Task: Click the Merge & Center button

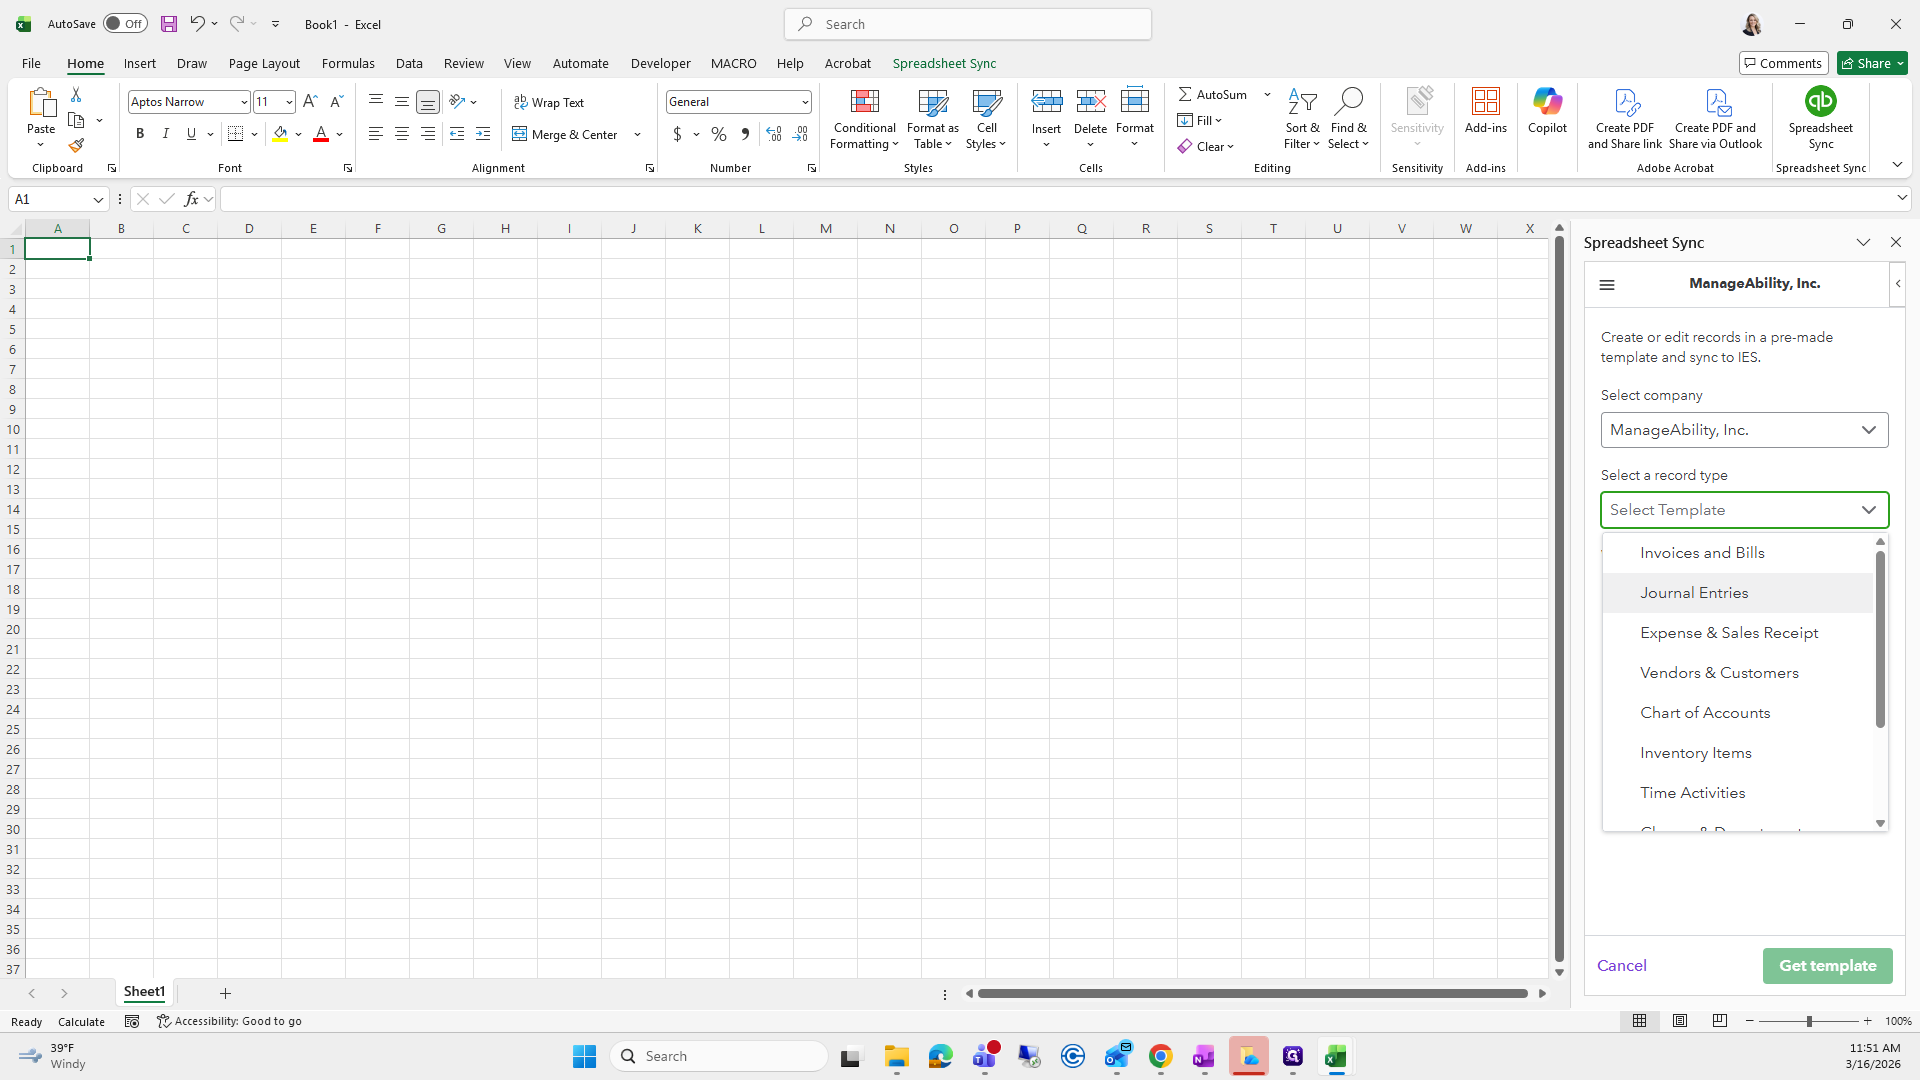Action: click(566, 134)
